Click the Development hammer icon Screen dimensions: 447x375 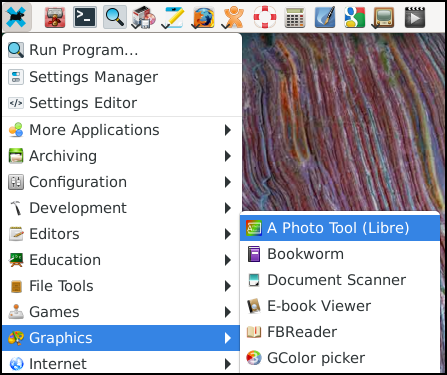pos(16,208)
